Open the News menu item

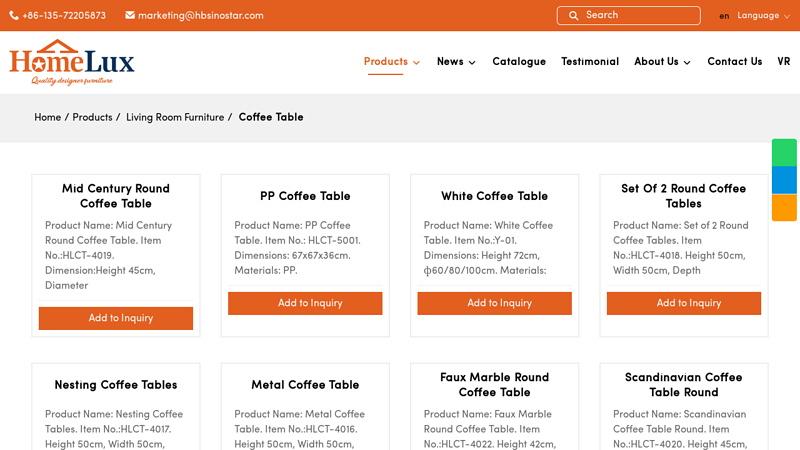(450, 62)
